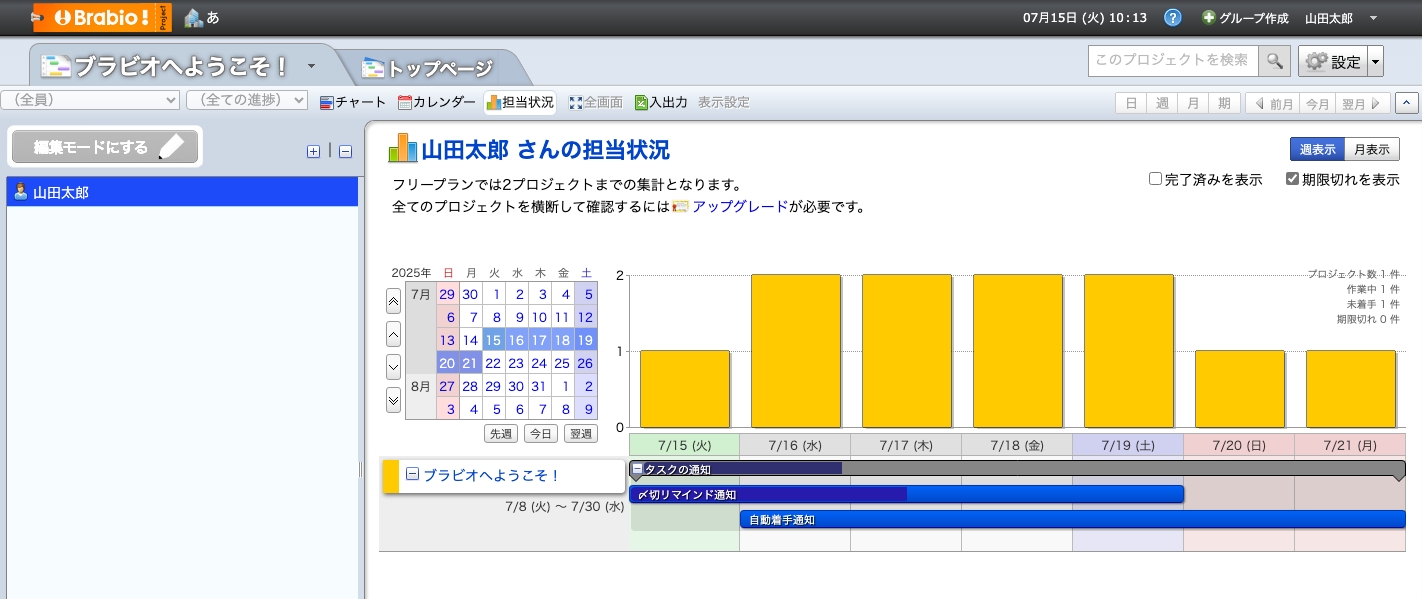Click the project search input field
Image resolution: width=1422 pixels, height=599 pixels.
pos(1172,61)
